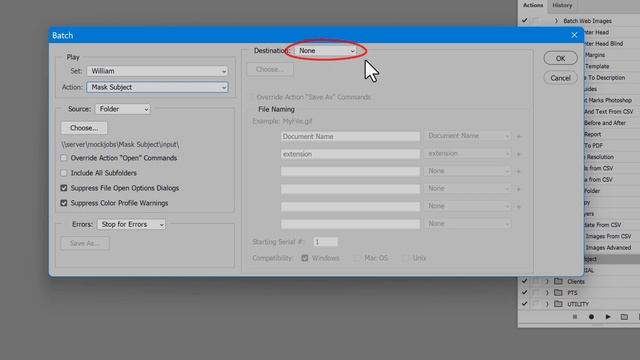
Task: Switch to the Actions panel tab
Action: (x=533, y=5)
